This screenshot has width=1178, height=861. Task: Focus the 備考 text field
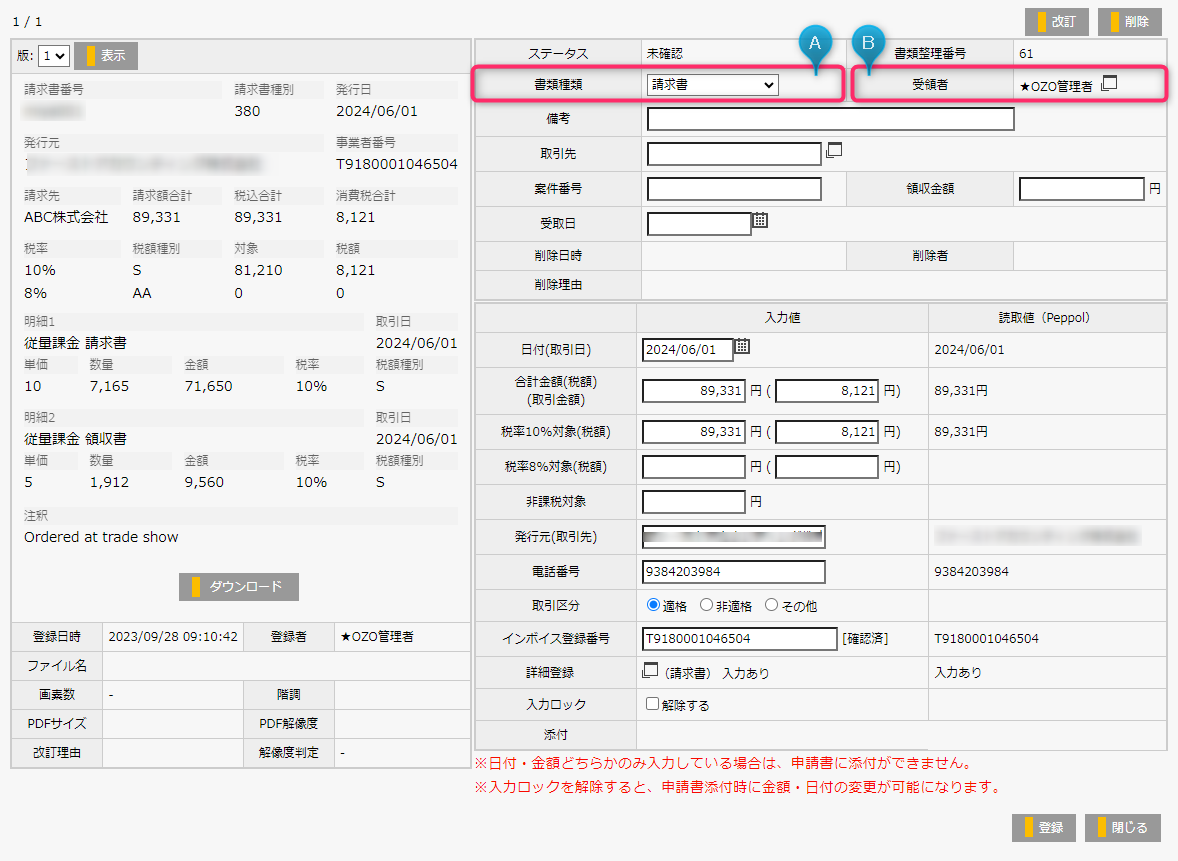(830, 119)
